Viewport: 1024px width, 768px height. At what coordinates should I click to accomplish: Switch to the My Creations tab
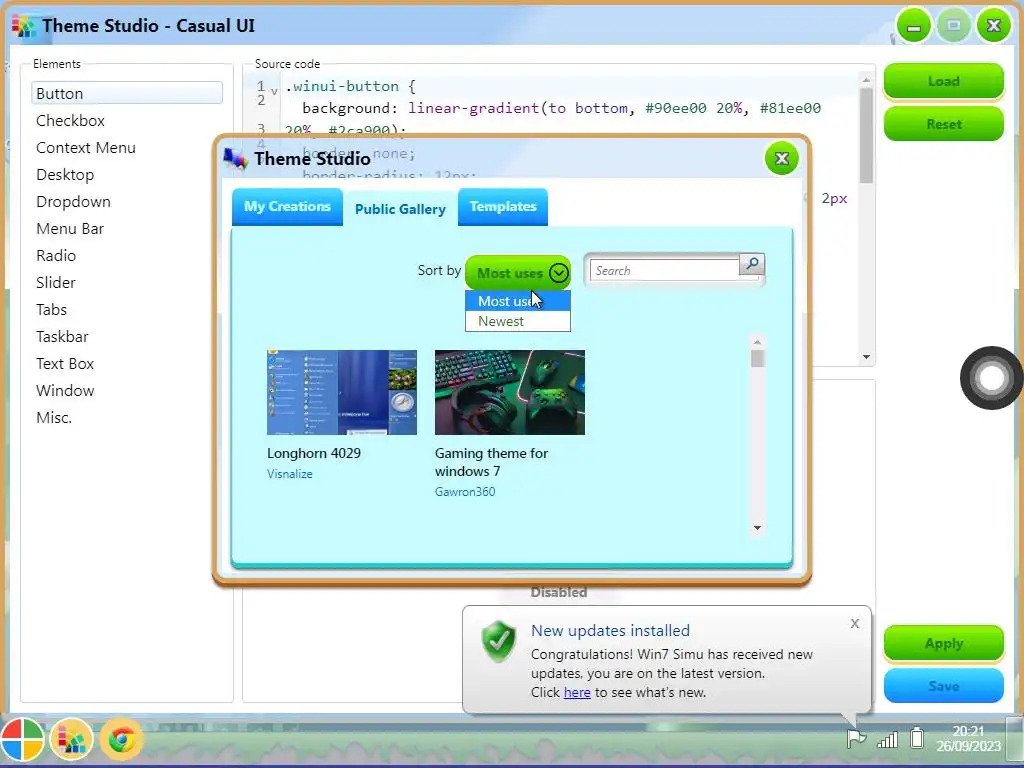coord(287,206)
